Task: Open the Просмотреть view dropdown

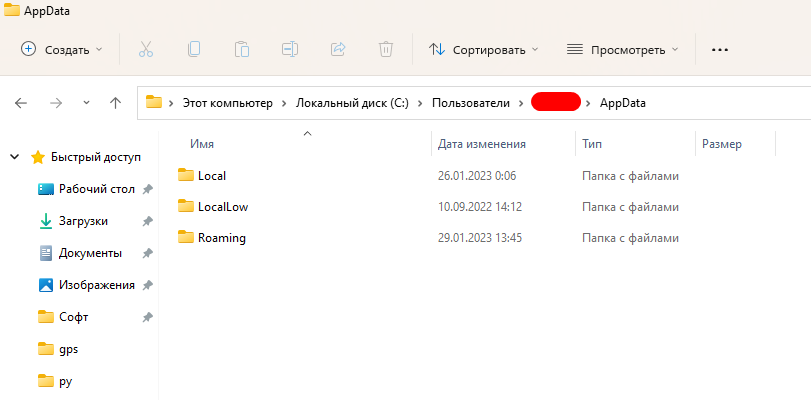Action: [x=622, y=50]
